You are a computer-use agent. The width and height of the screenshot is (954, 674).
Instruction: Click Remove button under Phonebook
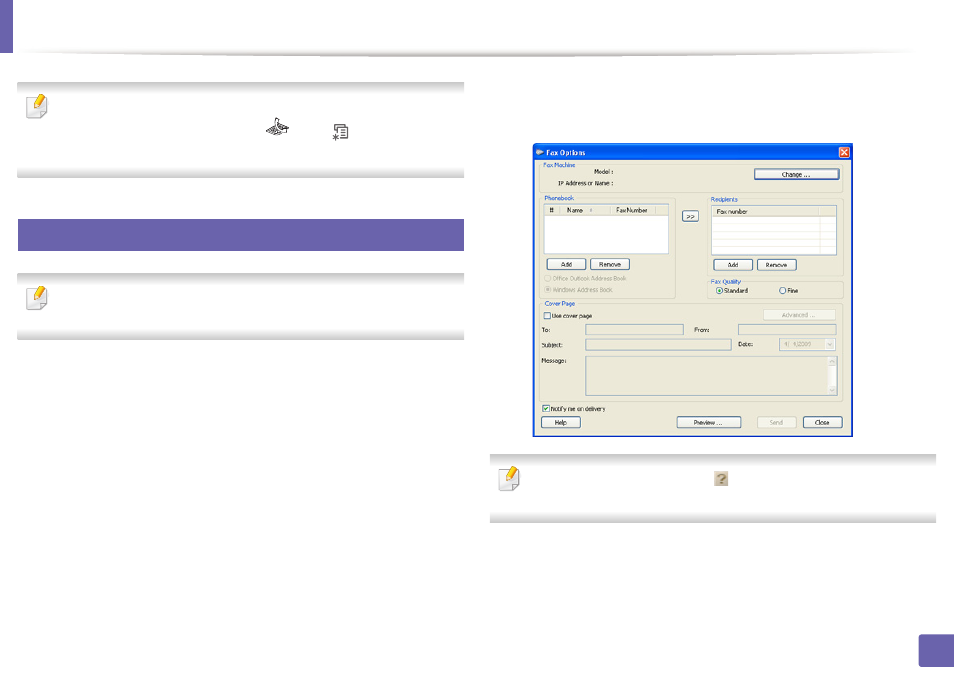click(x=610, y=265)
